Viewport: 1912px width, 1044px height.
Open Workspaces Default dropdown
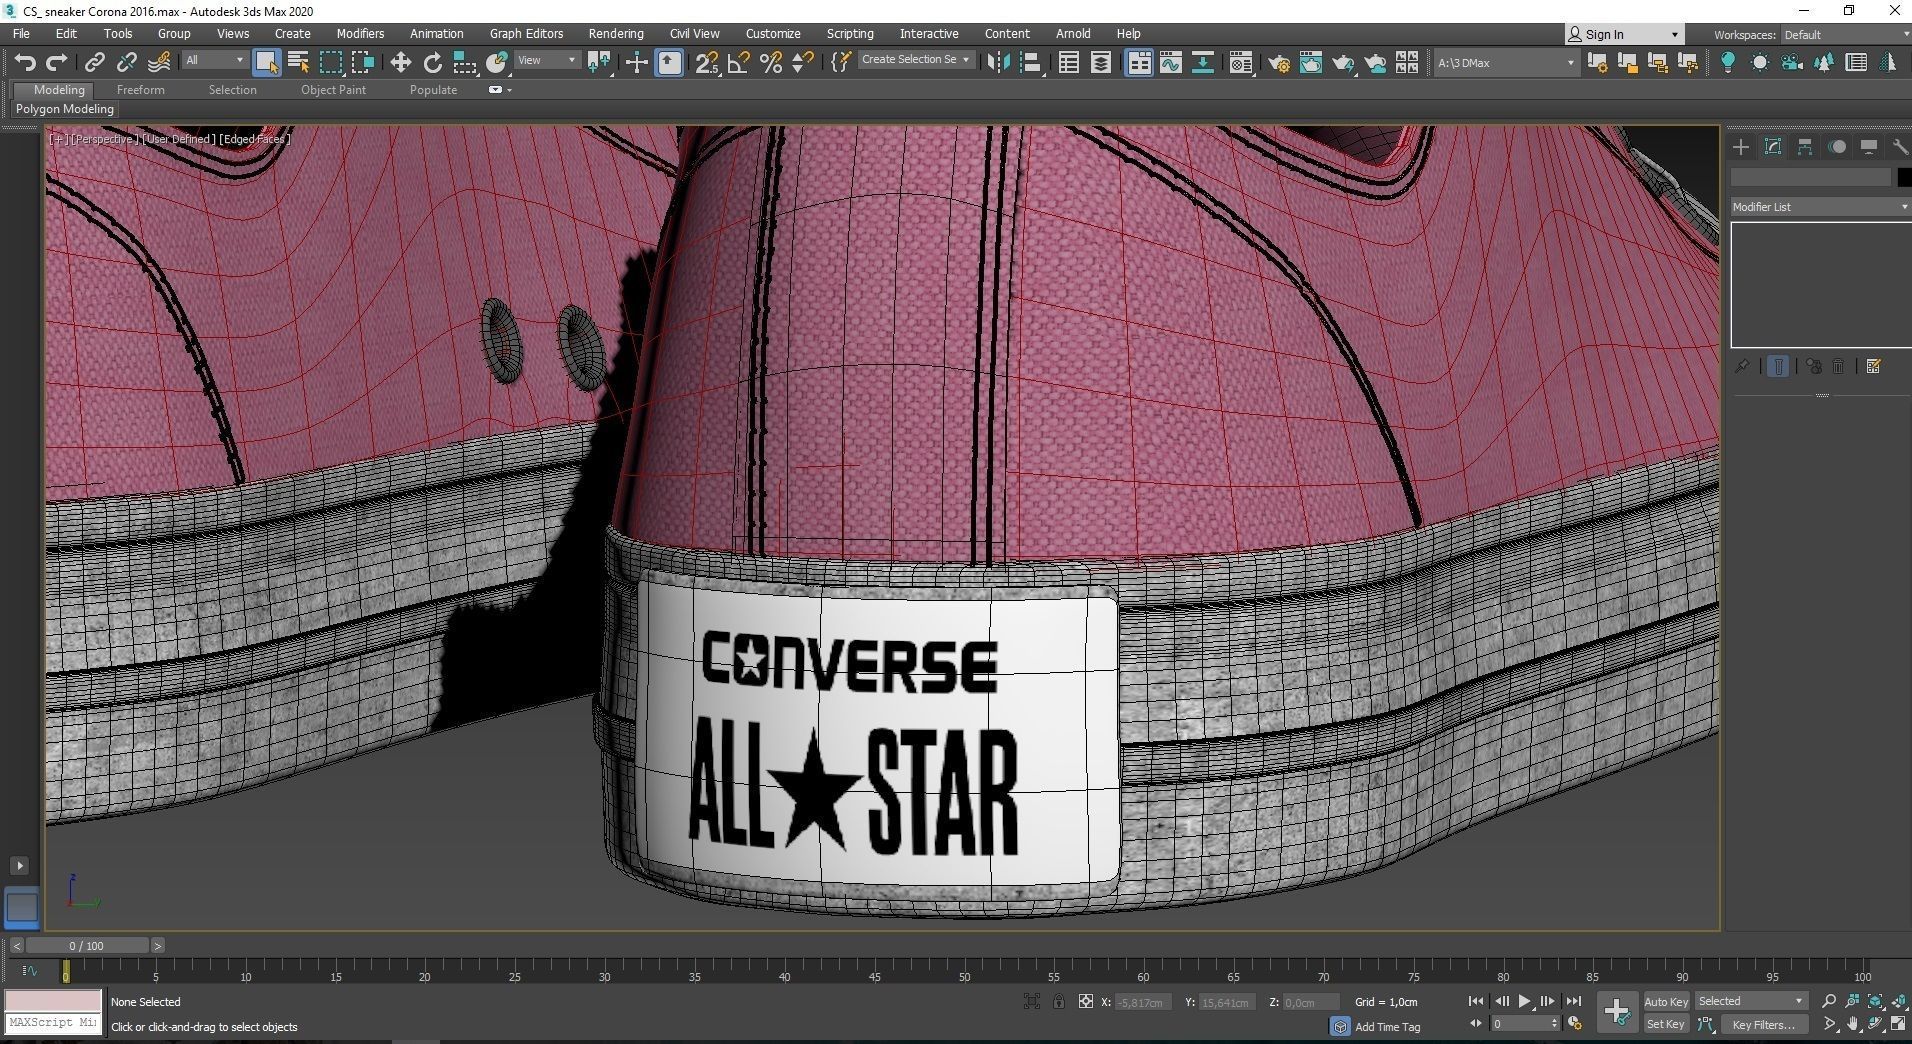tap(1845, 35)
